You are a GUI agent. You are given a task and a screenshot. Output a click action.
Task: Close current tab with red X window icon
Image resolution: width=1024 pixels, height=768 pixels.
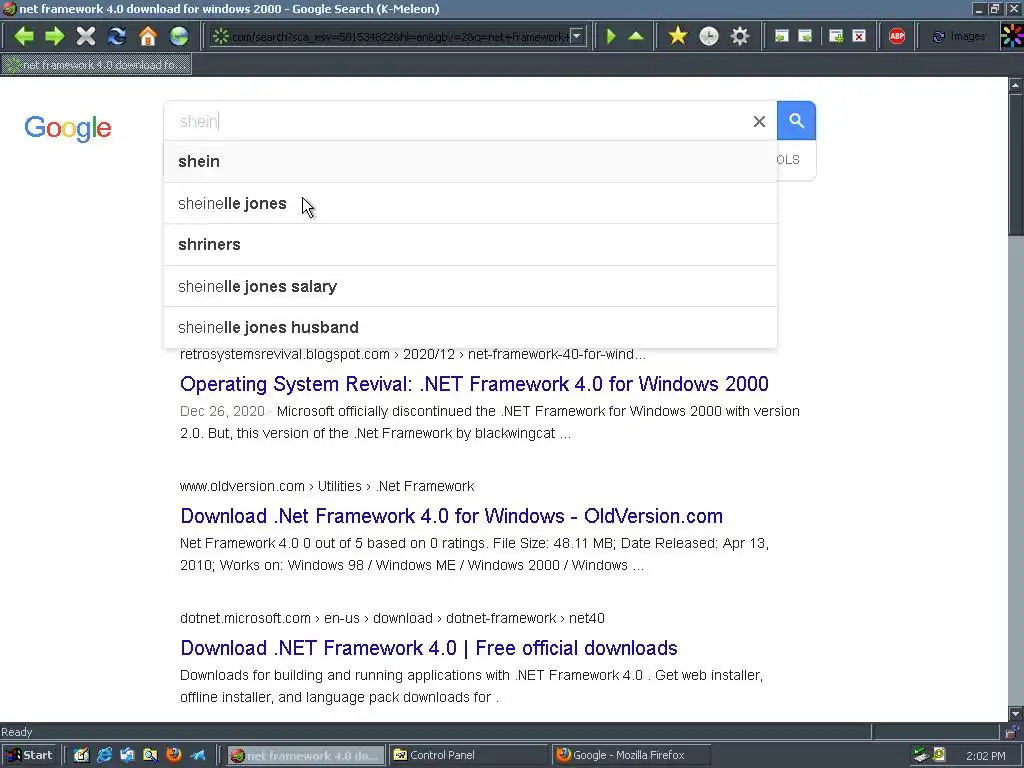[859, 37]
